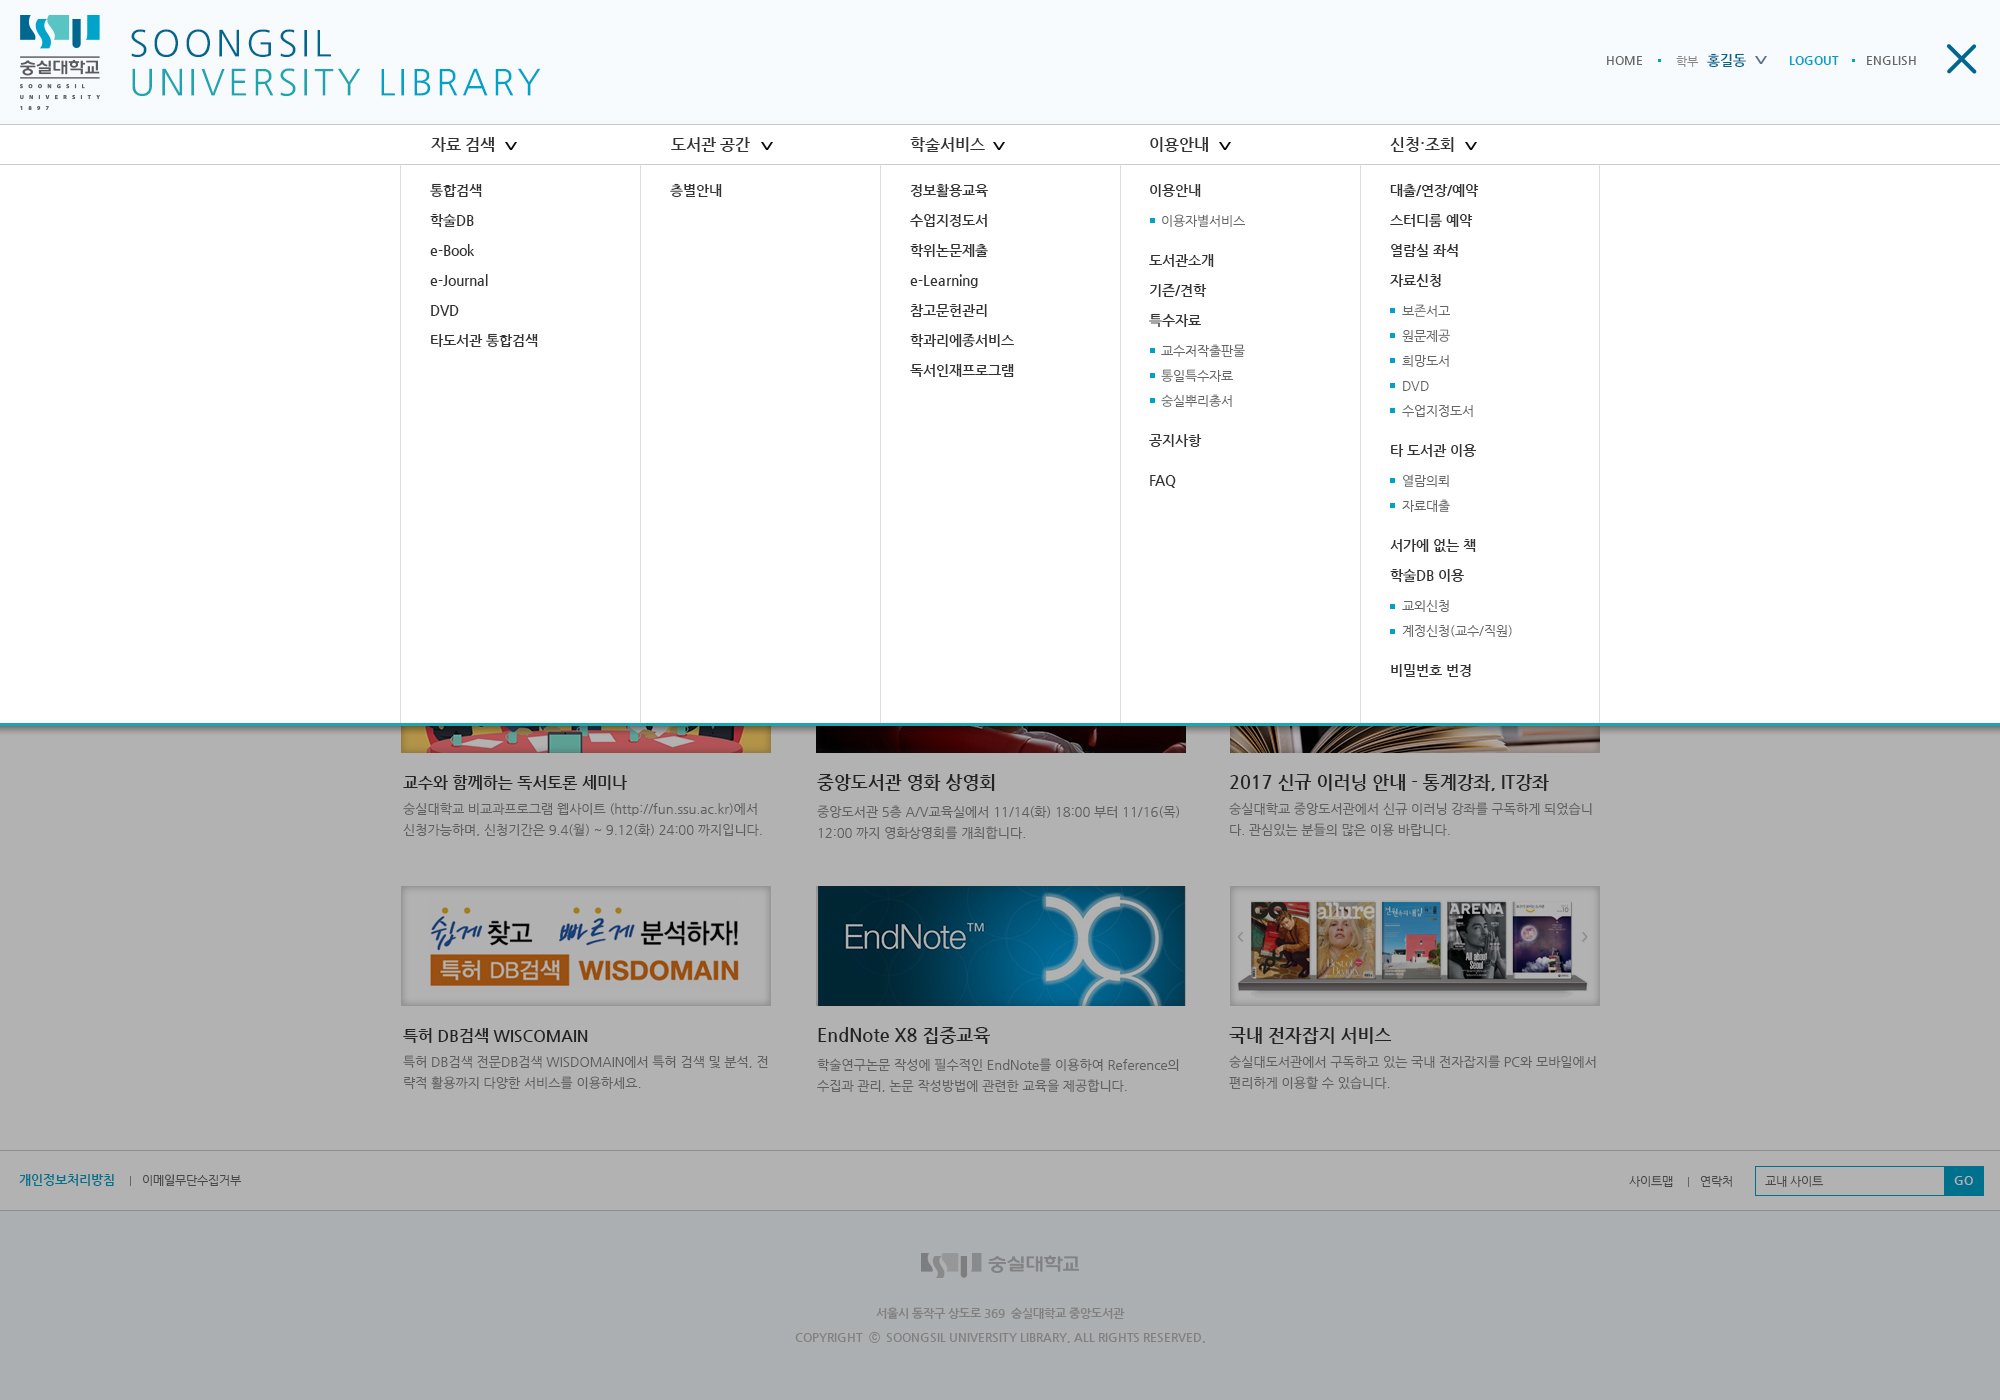Viewport: 2000px width, 1400px height.
Task: Open 학과리에종서비스 menu item
Action: click(x=961, y=340)
